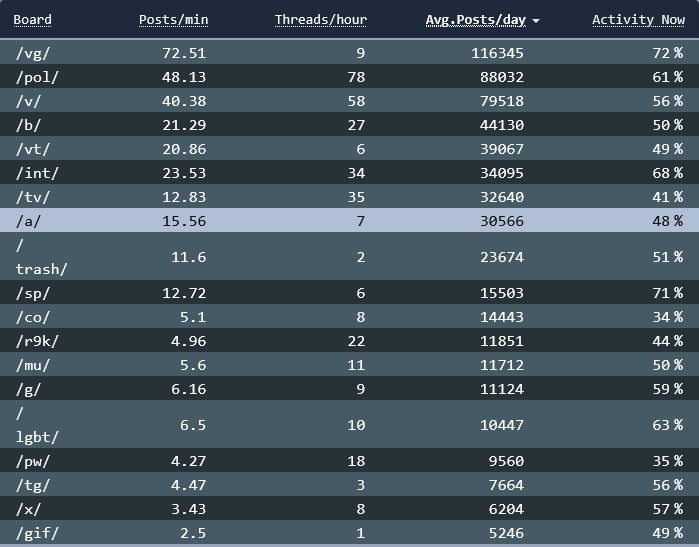The width and height of the screenshot is (699, 547).
Task: Select the /pw/ board cell
Action: [33, 461]
